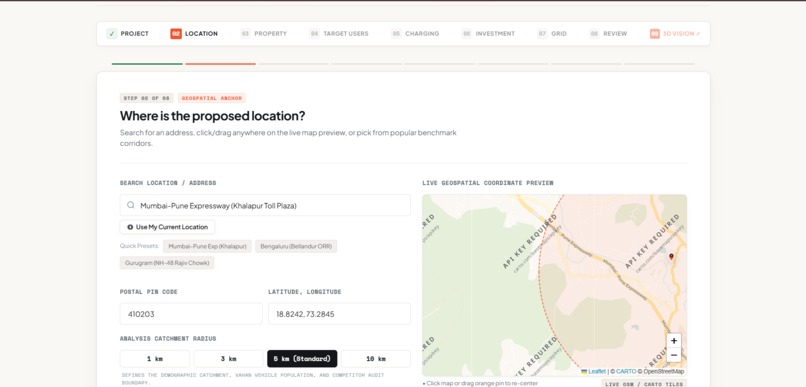Click the green checkmark icon beside Project
Screen dimensions: 806x387
click(x=112, y=34)
